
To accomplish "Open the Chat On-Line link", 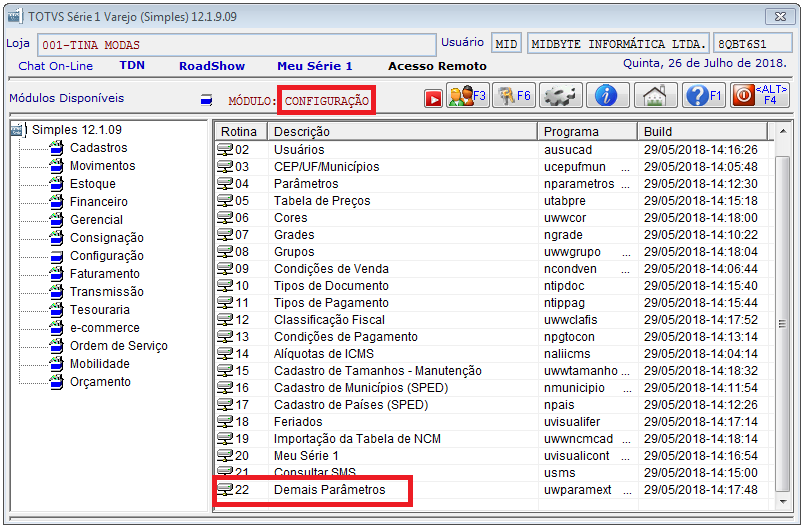I will coord(56,66).
